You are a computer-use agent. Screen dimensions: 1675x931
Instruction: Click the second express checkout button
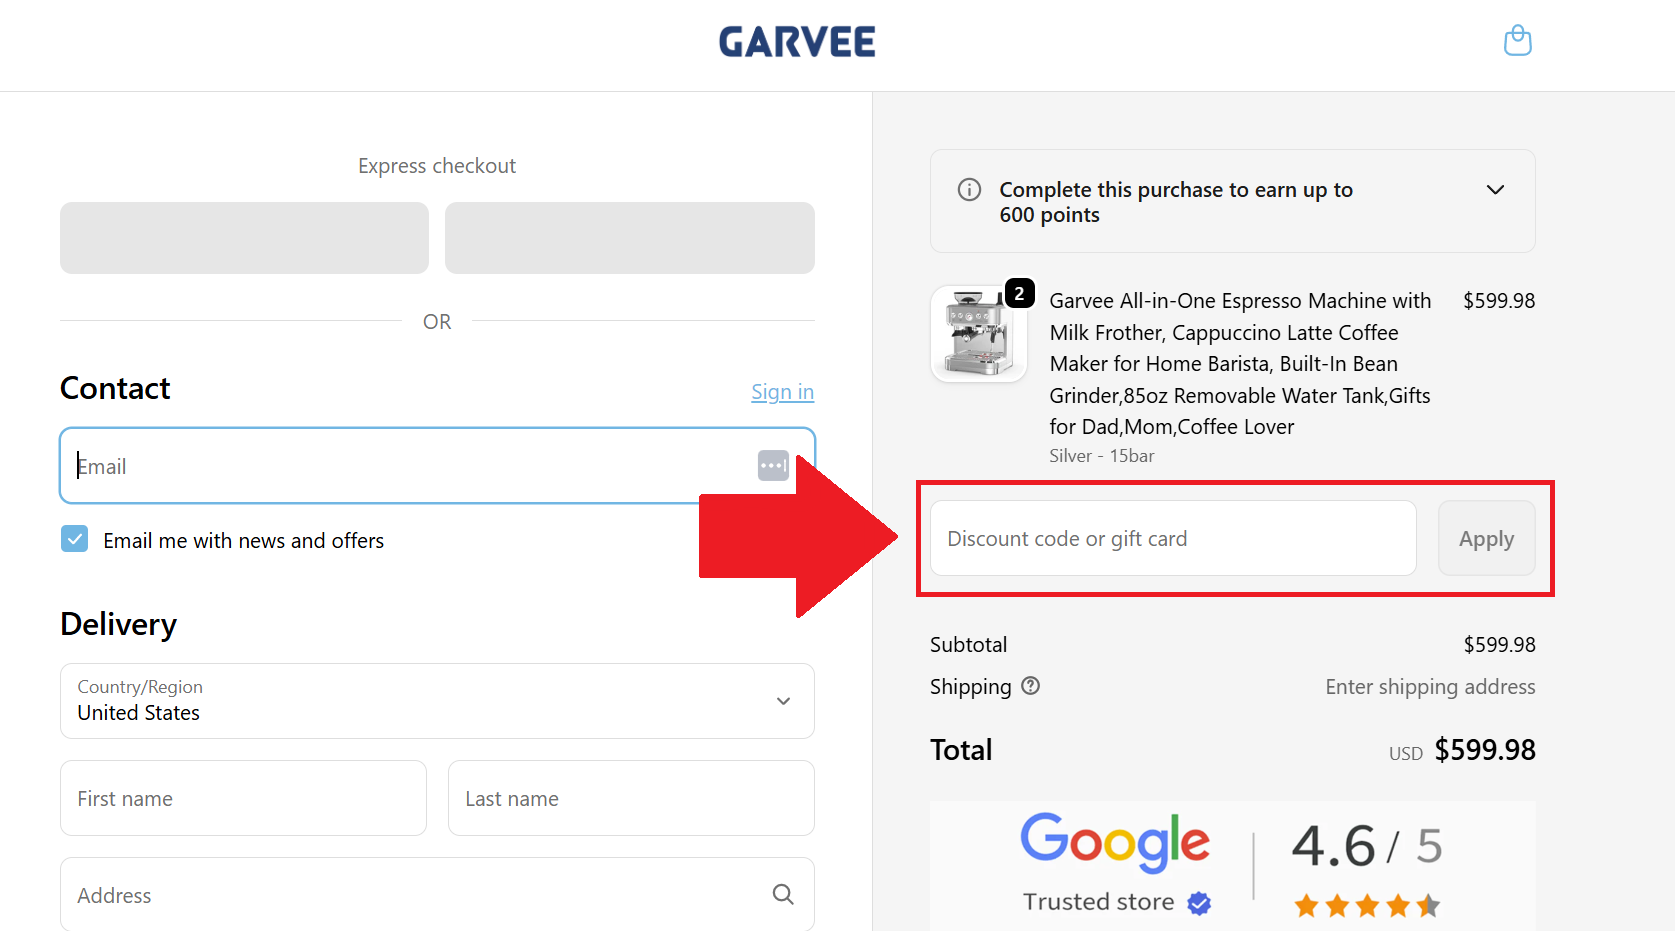click(x=630, y=238)
